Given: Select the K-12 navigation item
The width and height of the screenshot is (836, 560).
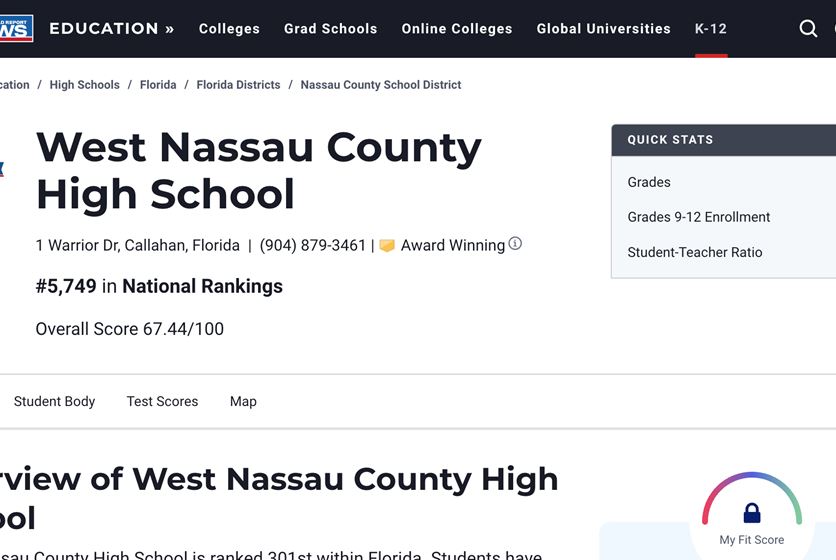Looking at the screenshot, I should pos(711,29).
